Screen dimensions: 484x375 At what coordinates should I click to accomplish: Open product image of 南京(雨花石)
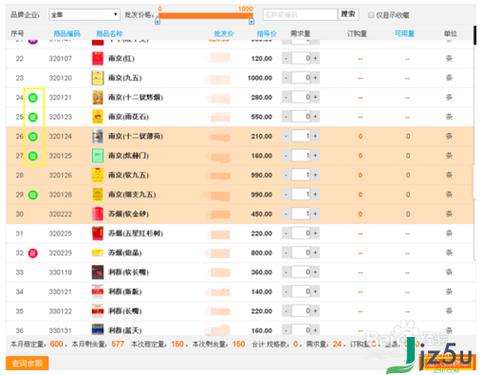click(x=98, y=117)
